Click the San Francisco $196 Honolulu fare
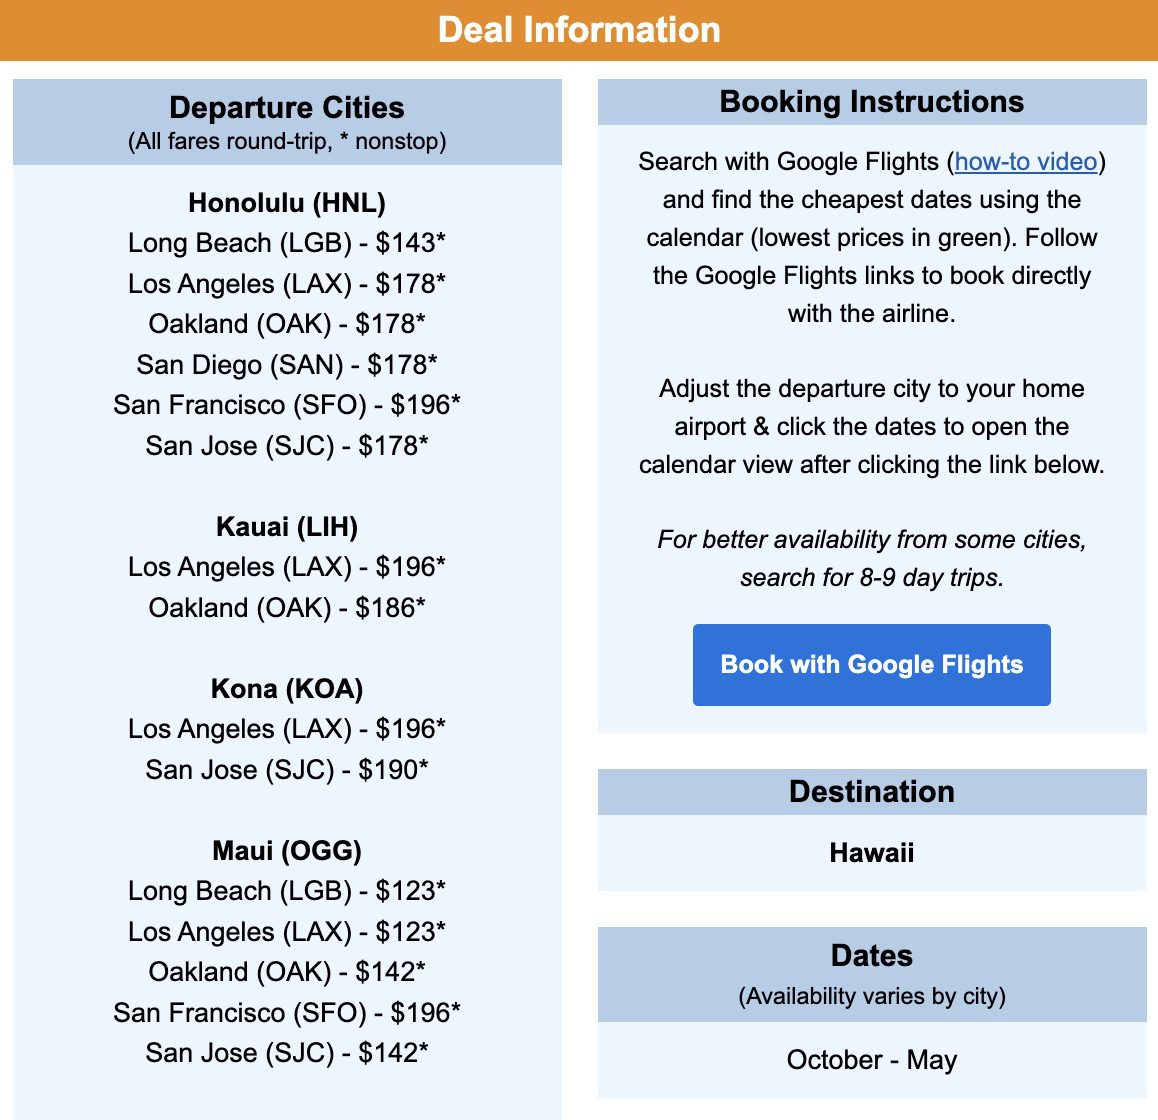Image resolution: width=1158 pixels, height=1120 pixels. point(286,405)
